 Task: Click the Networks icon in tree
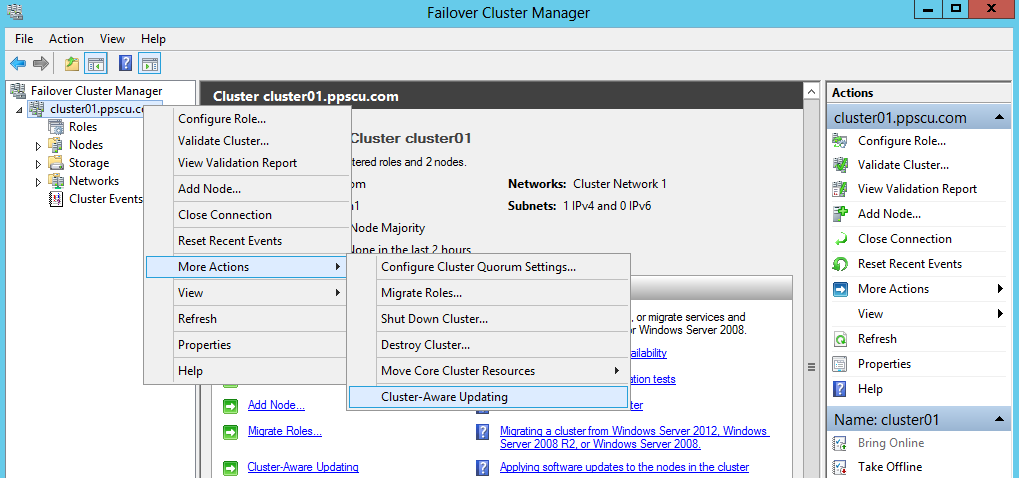[x=57, y=181]
